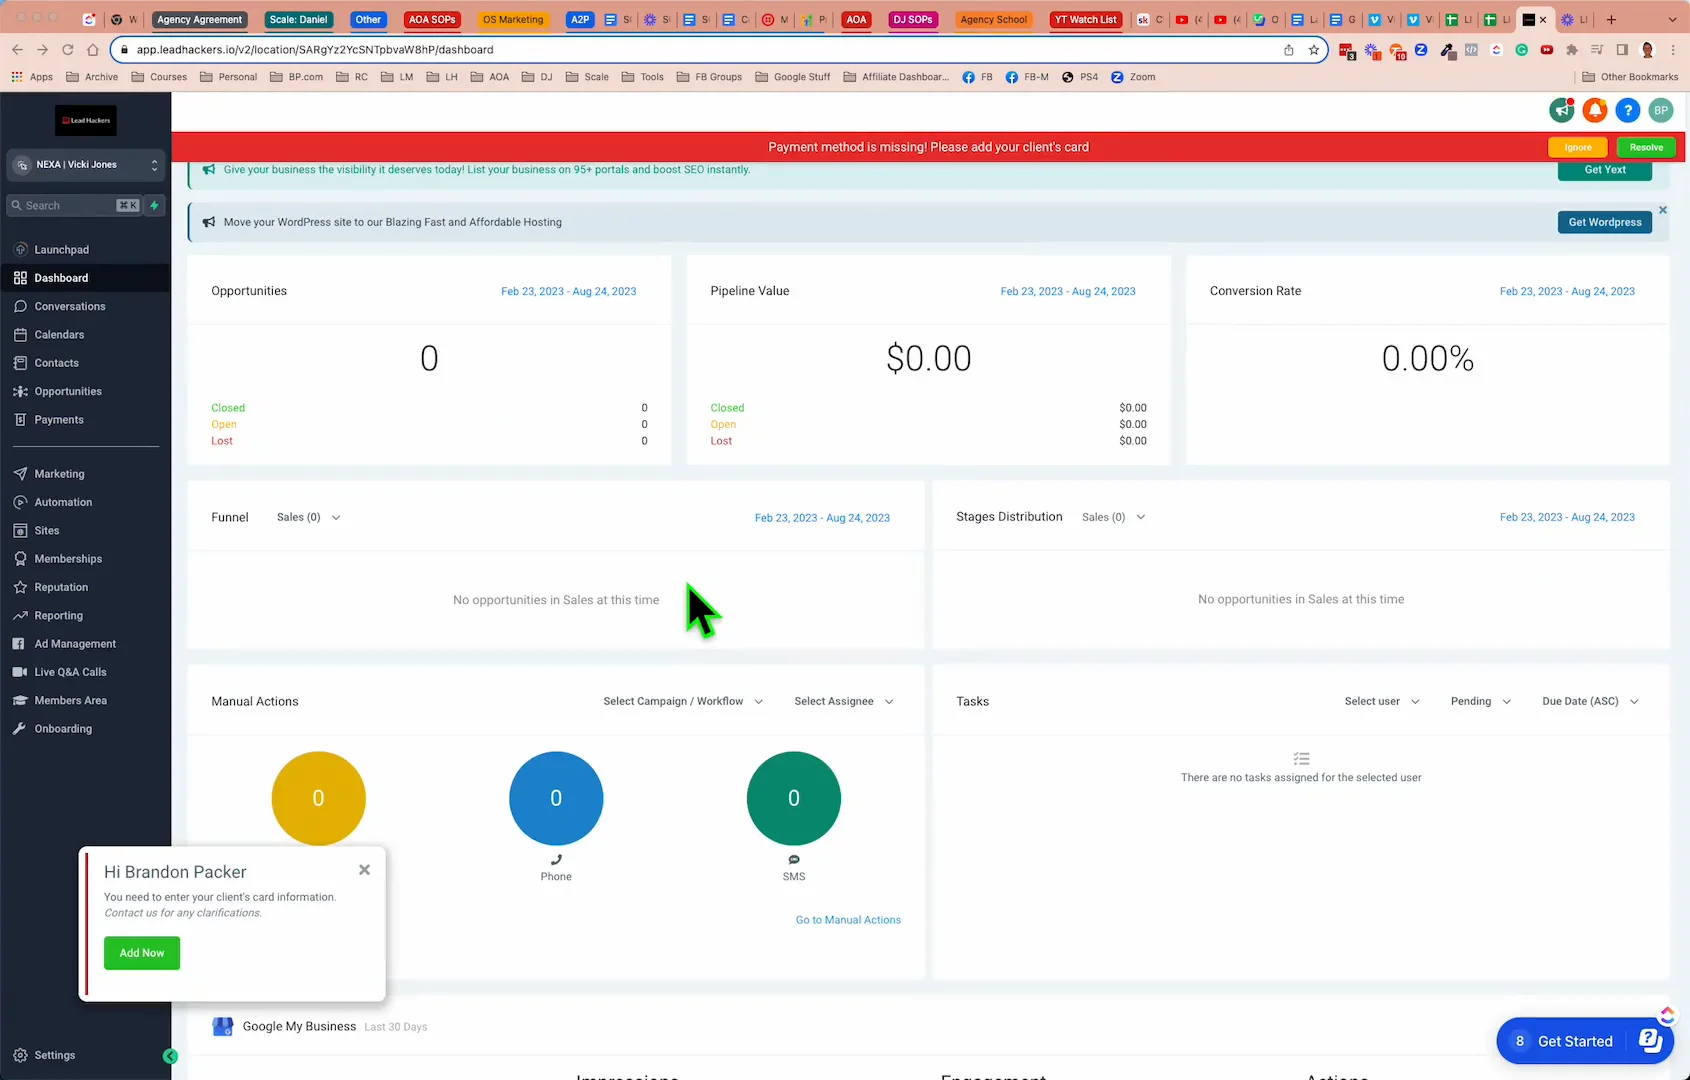
Task: Click the Resolve payment button
Action: pyautogui.click(x=1645, y=147)
